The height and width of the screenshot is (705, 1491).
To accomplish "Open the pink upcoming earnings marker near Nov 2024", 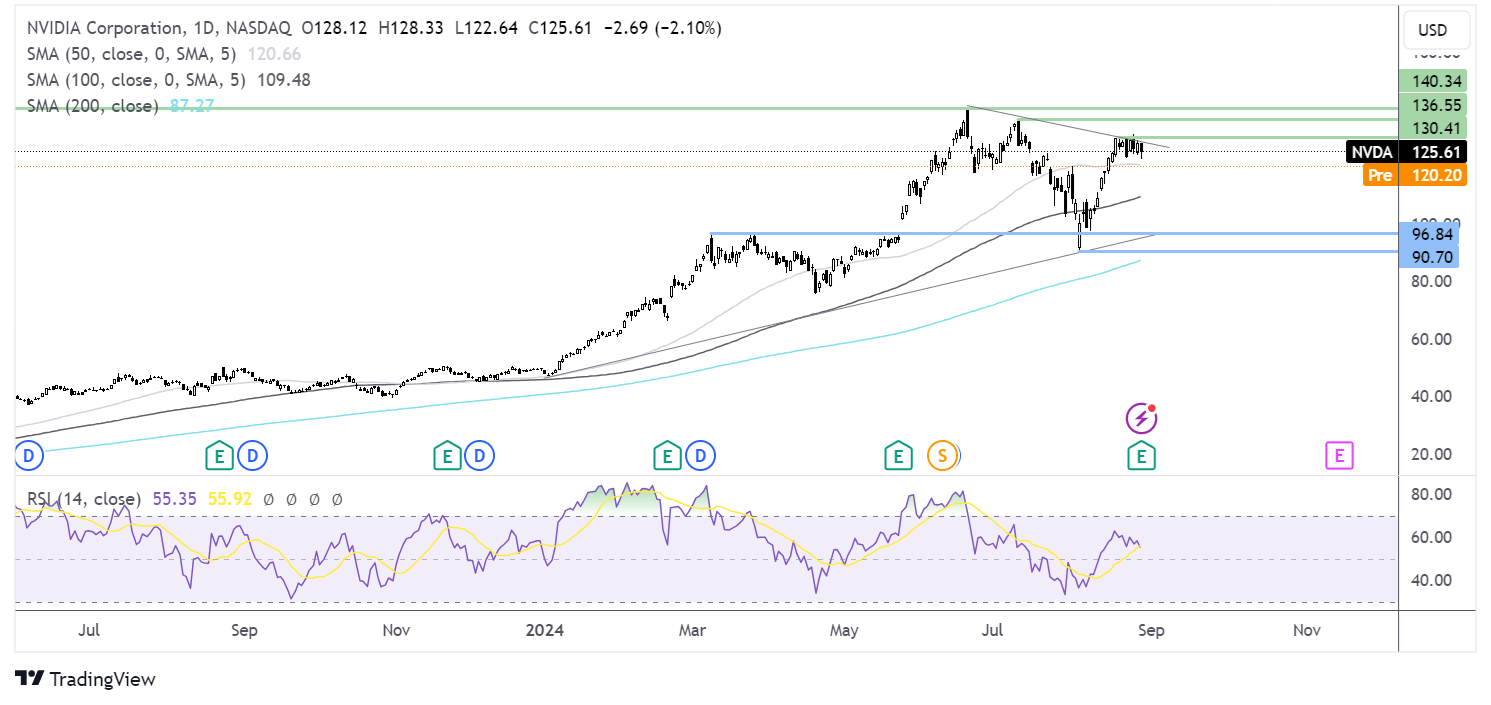I will tap(1338, 457).
